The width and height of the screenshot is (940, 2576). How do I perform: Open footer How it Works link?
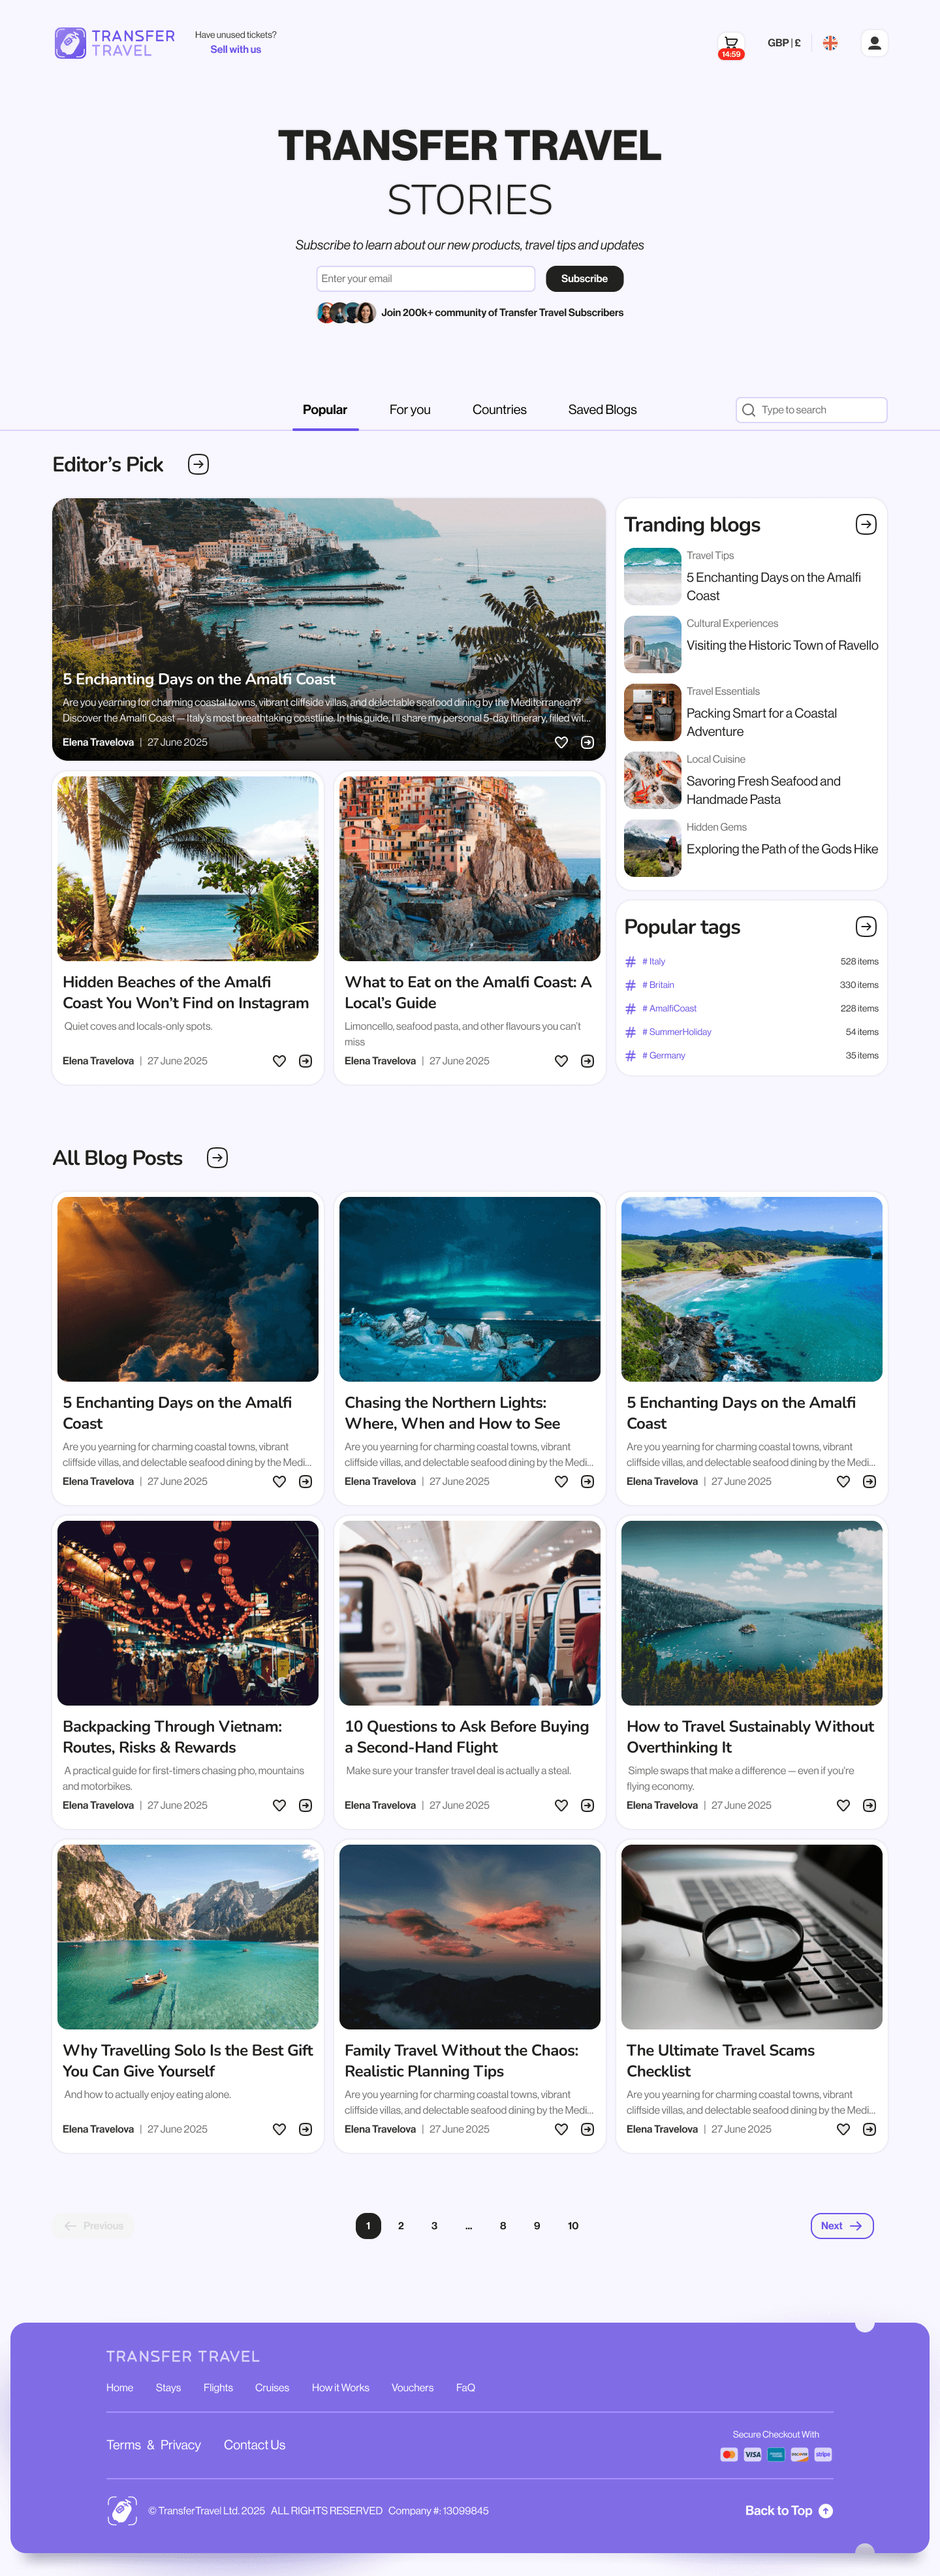point(340,2388)
